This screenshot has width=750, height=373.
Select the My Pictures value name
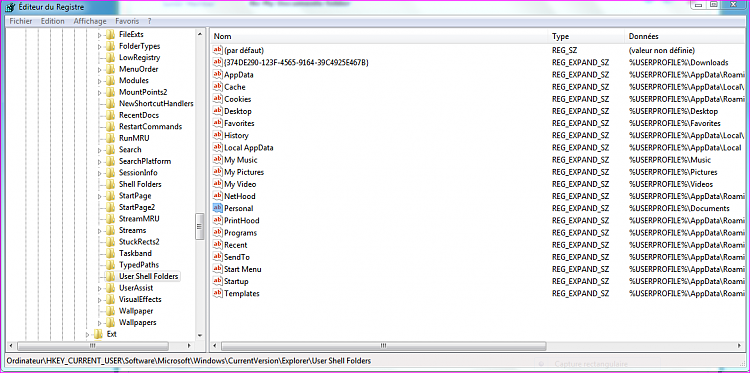pos(244,172)
